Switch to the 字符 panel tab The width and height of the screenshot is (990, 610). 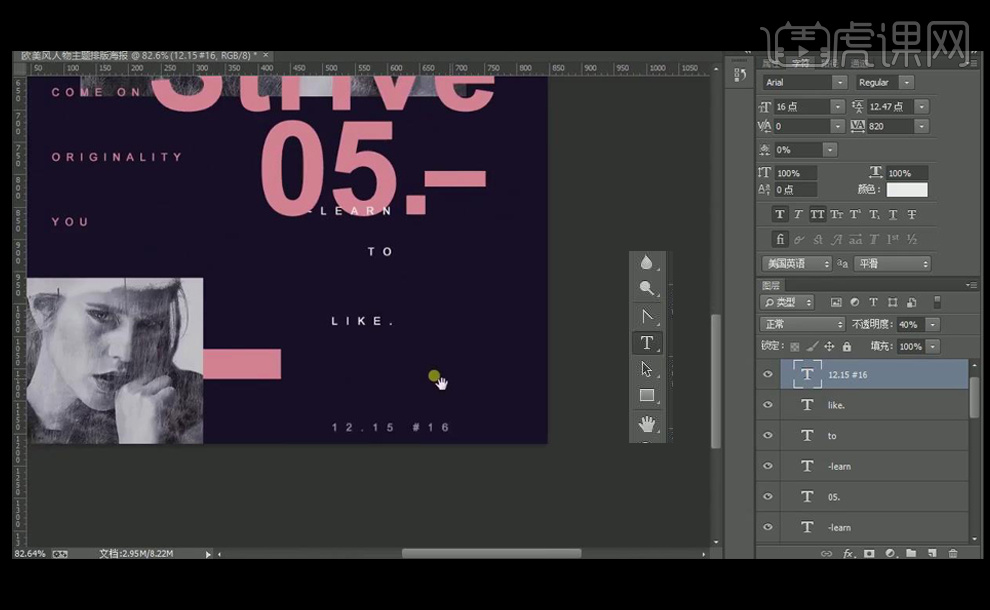(801, 63)
